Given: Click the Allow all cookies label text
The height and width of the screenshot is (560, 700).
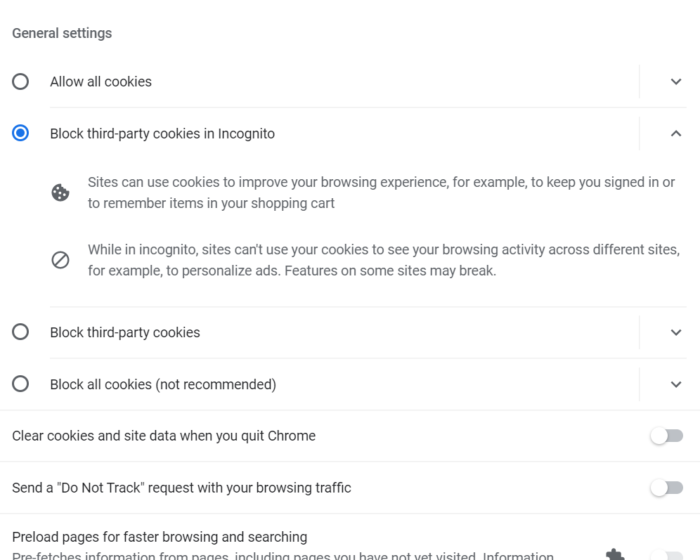Looking at the screenshot, I should (x=101, y=82).
